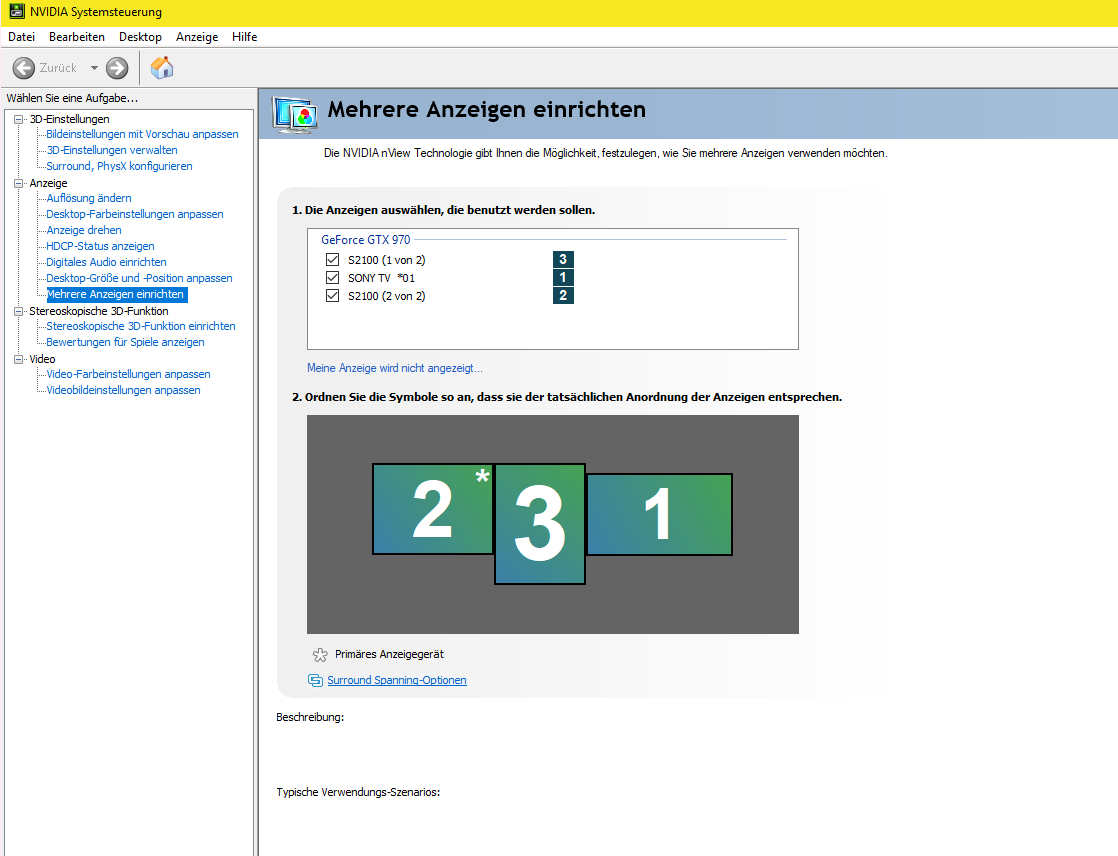This screenshot has width=1118, height=856.
Task: Click the forward arrow icon
Action: 117,68
